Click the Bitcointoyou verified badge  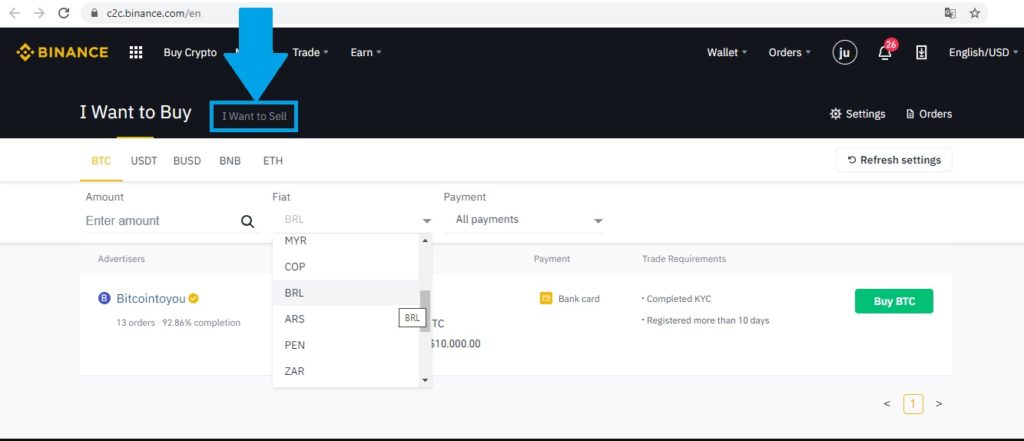193,299
